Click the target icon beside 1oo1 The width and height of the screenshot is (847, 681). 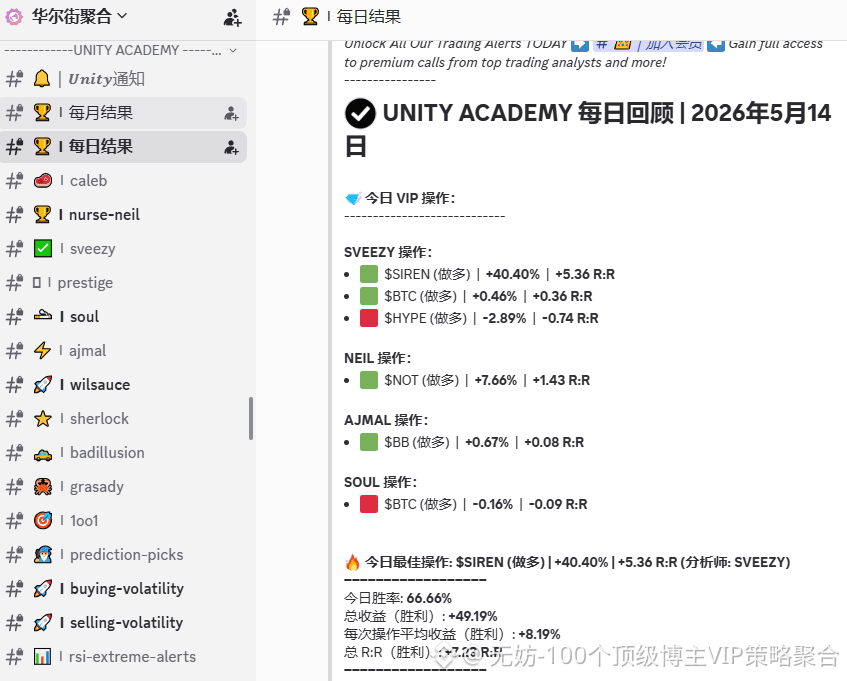[x=43, y=521]
